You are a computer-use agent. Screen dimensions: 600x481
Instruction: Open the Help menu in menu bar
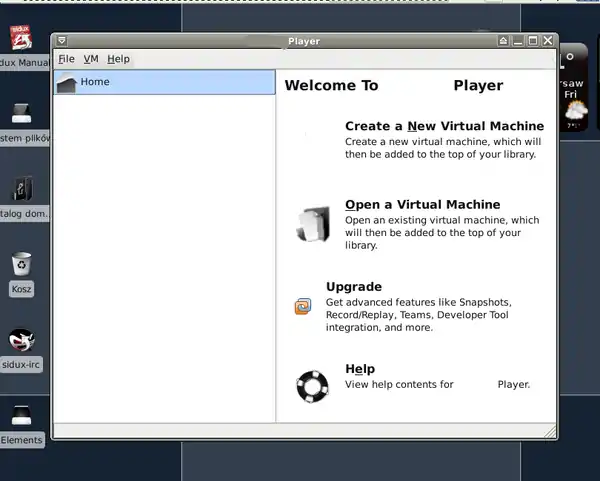[118, 59]
